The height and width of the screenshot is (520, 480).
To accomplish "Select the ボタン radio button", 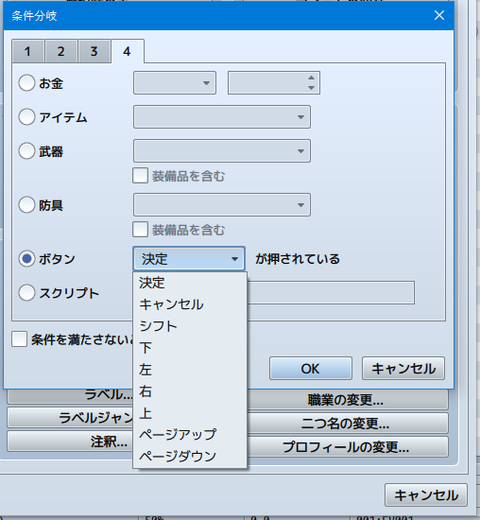I will click(27, 259).
